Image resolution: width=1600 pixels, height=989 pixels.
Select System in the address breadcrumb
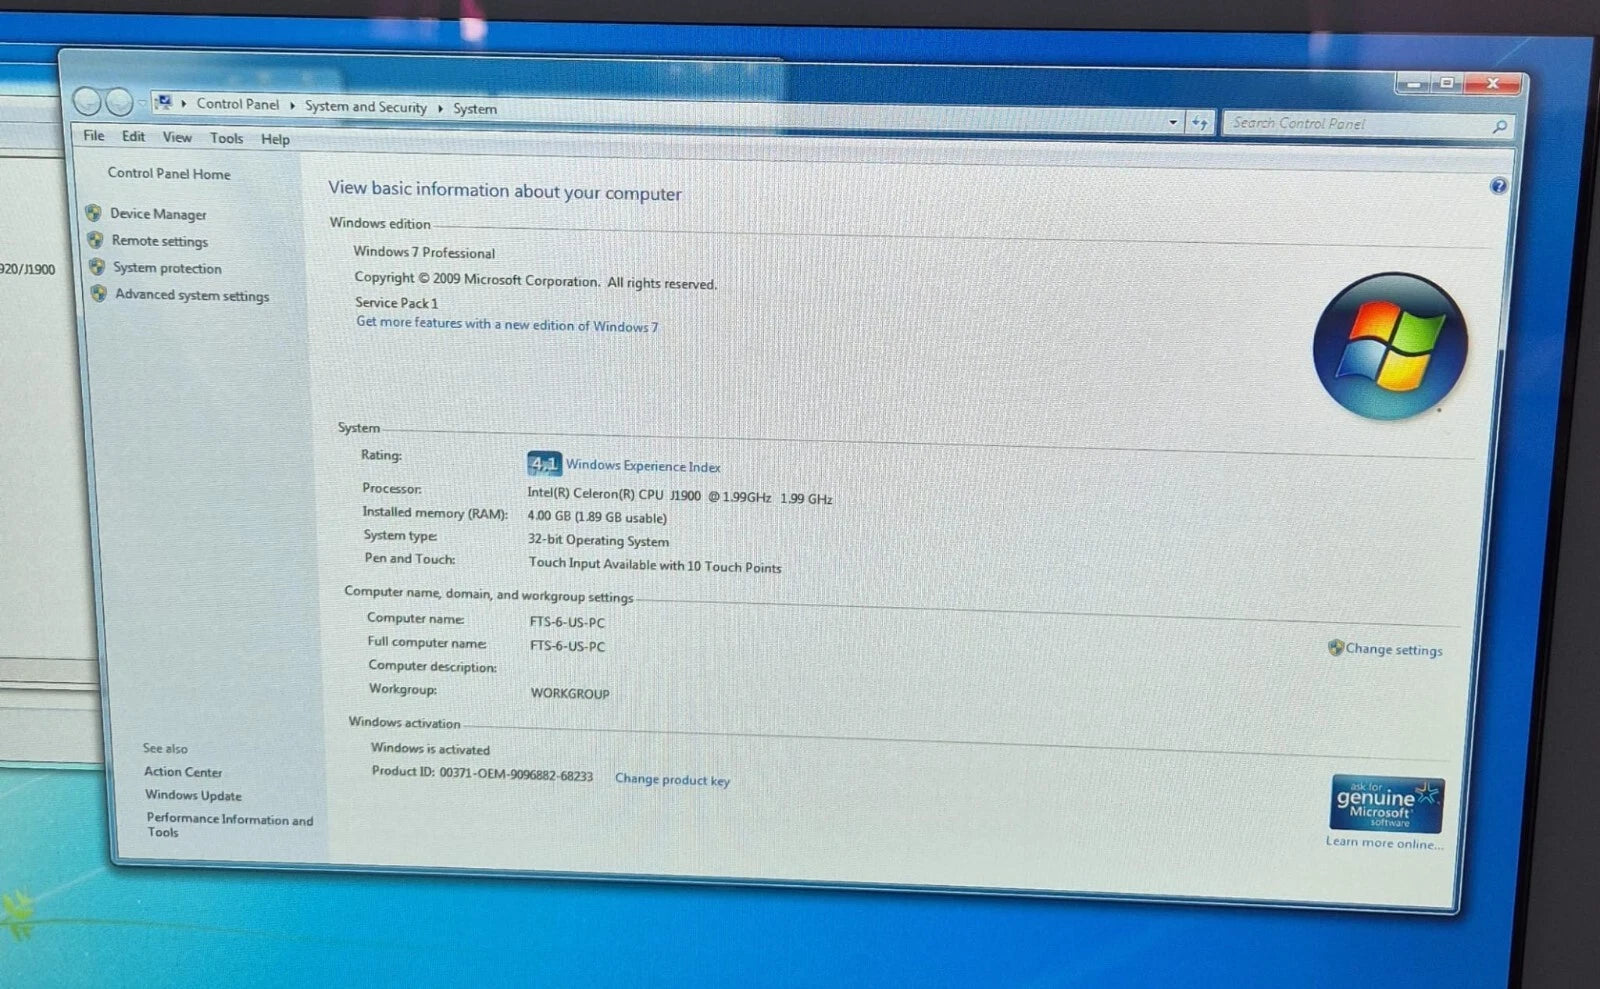point(475,109)
